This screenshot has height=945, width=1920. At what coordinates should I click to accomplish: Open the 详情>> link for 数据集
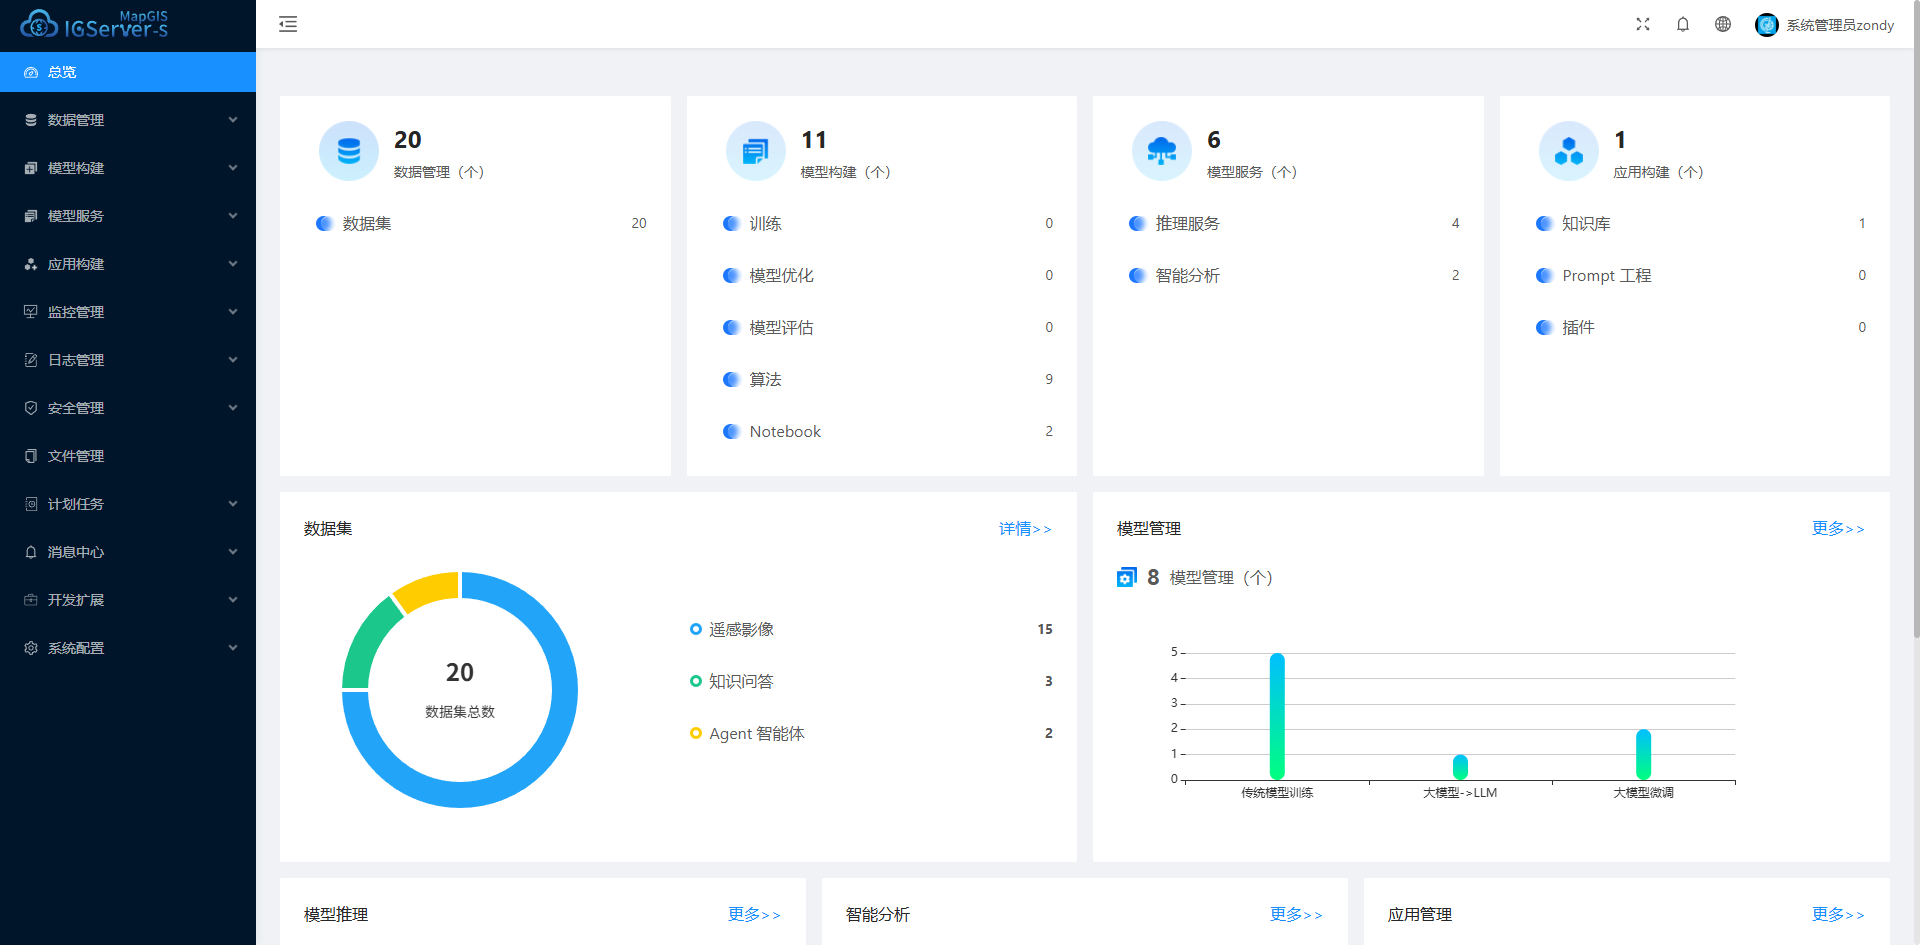1025,529
